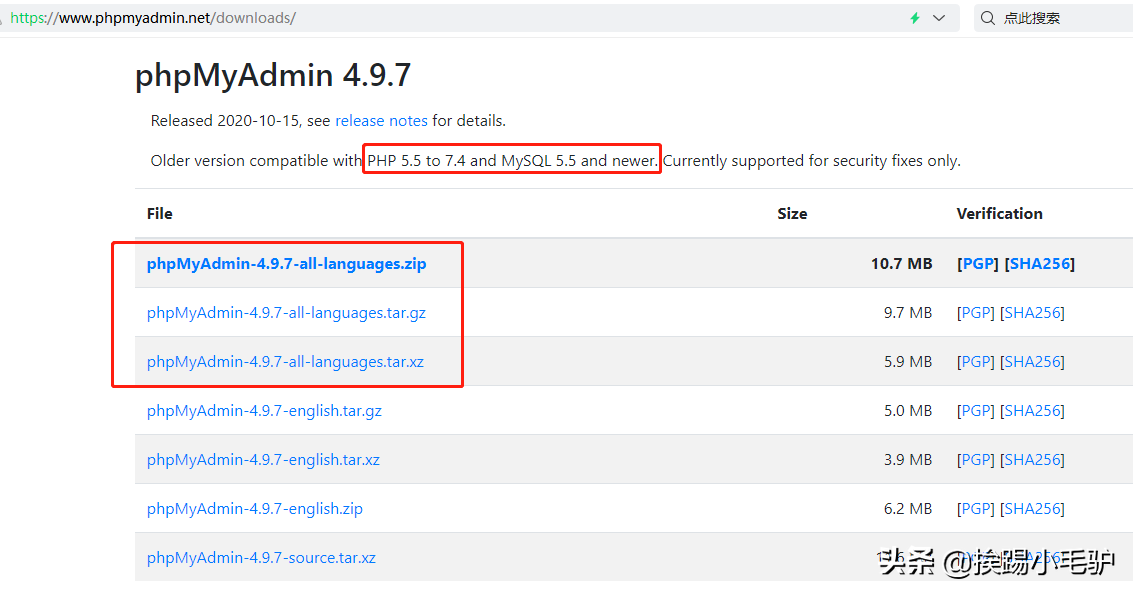This screenshot has height=594, width=1133.
Task: Open SHA256 link for all-languages.tar.xz
Action: coord(1032,362)
